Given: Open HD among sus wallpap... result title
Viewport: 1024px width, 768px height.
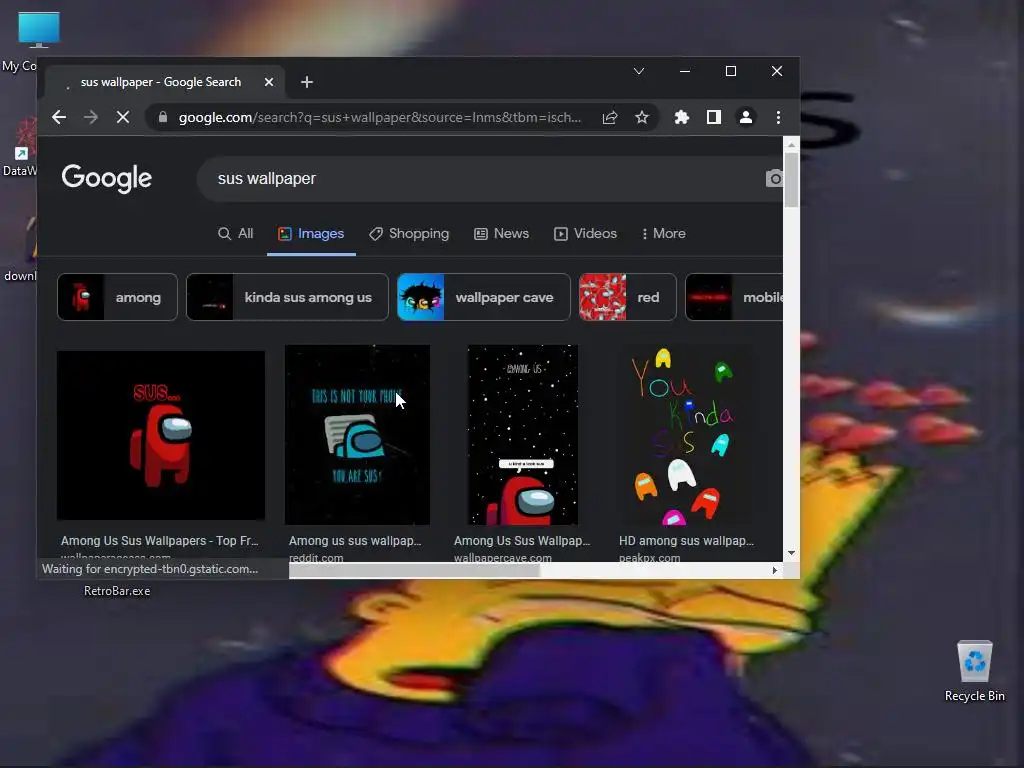Looking at the screenshot, I should 686,541.
